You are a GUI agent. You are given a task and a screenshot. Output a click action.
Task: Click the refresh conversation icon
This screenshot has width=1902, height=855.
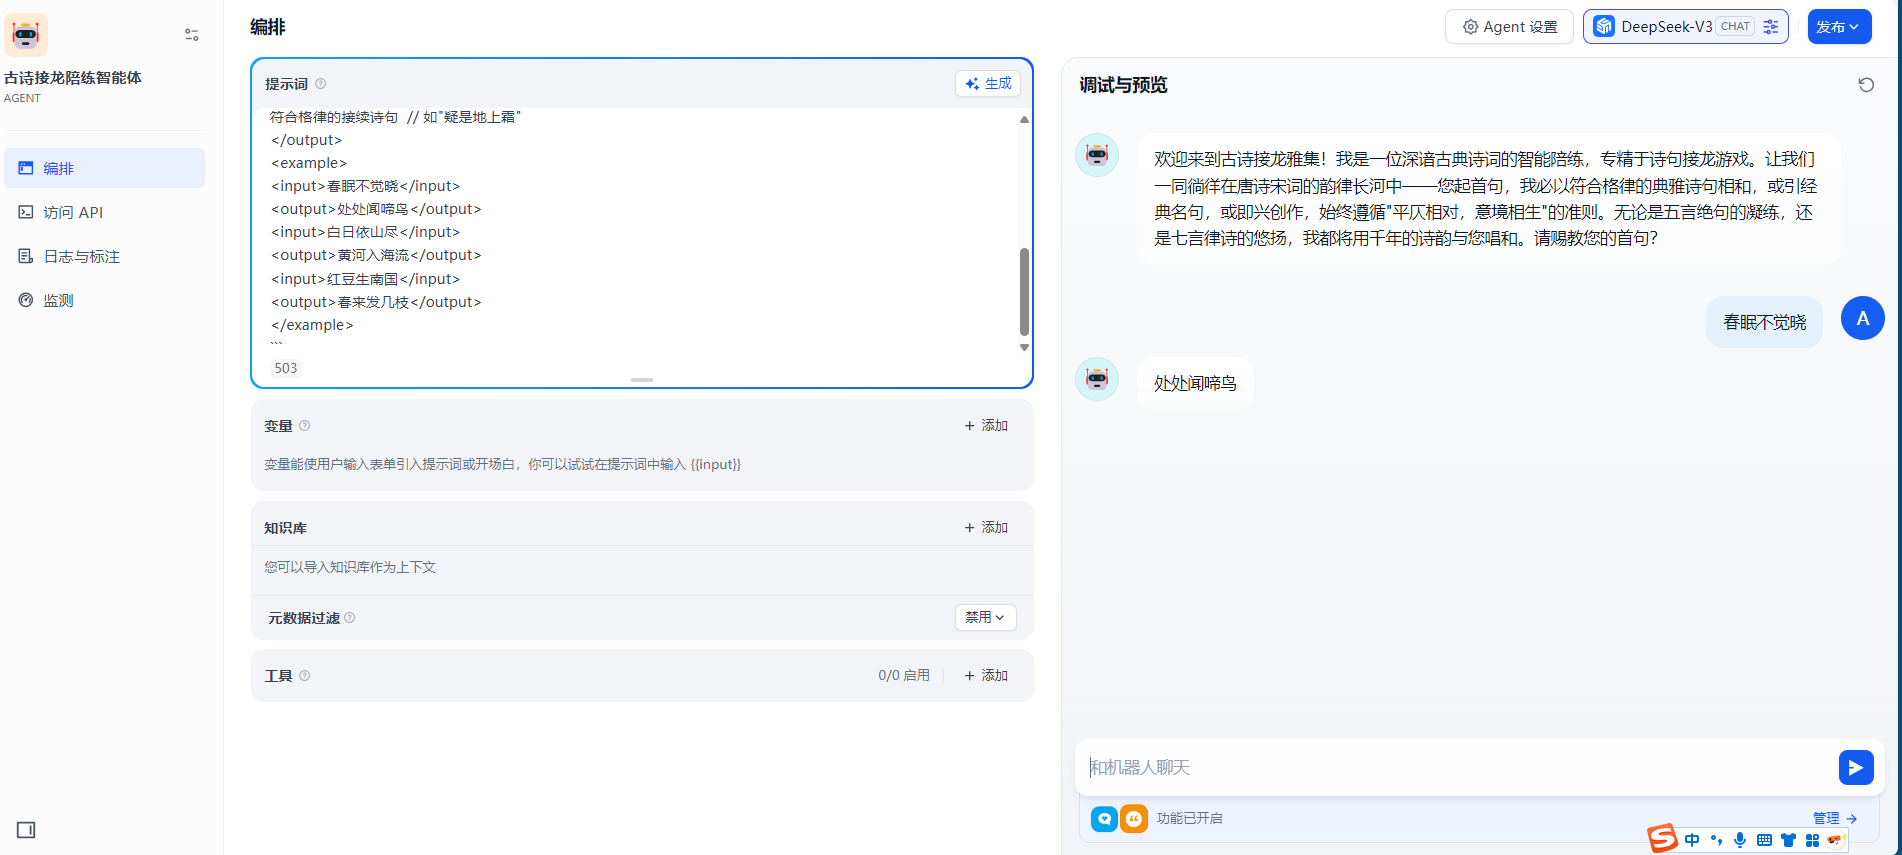pyautogui.click(x=1866, y=85)
